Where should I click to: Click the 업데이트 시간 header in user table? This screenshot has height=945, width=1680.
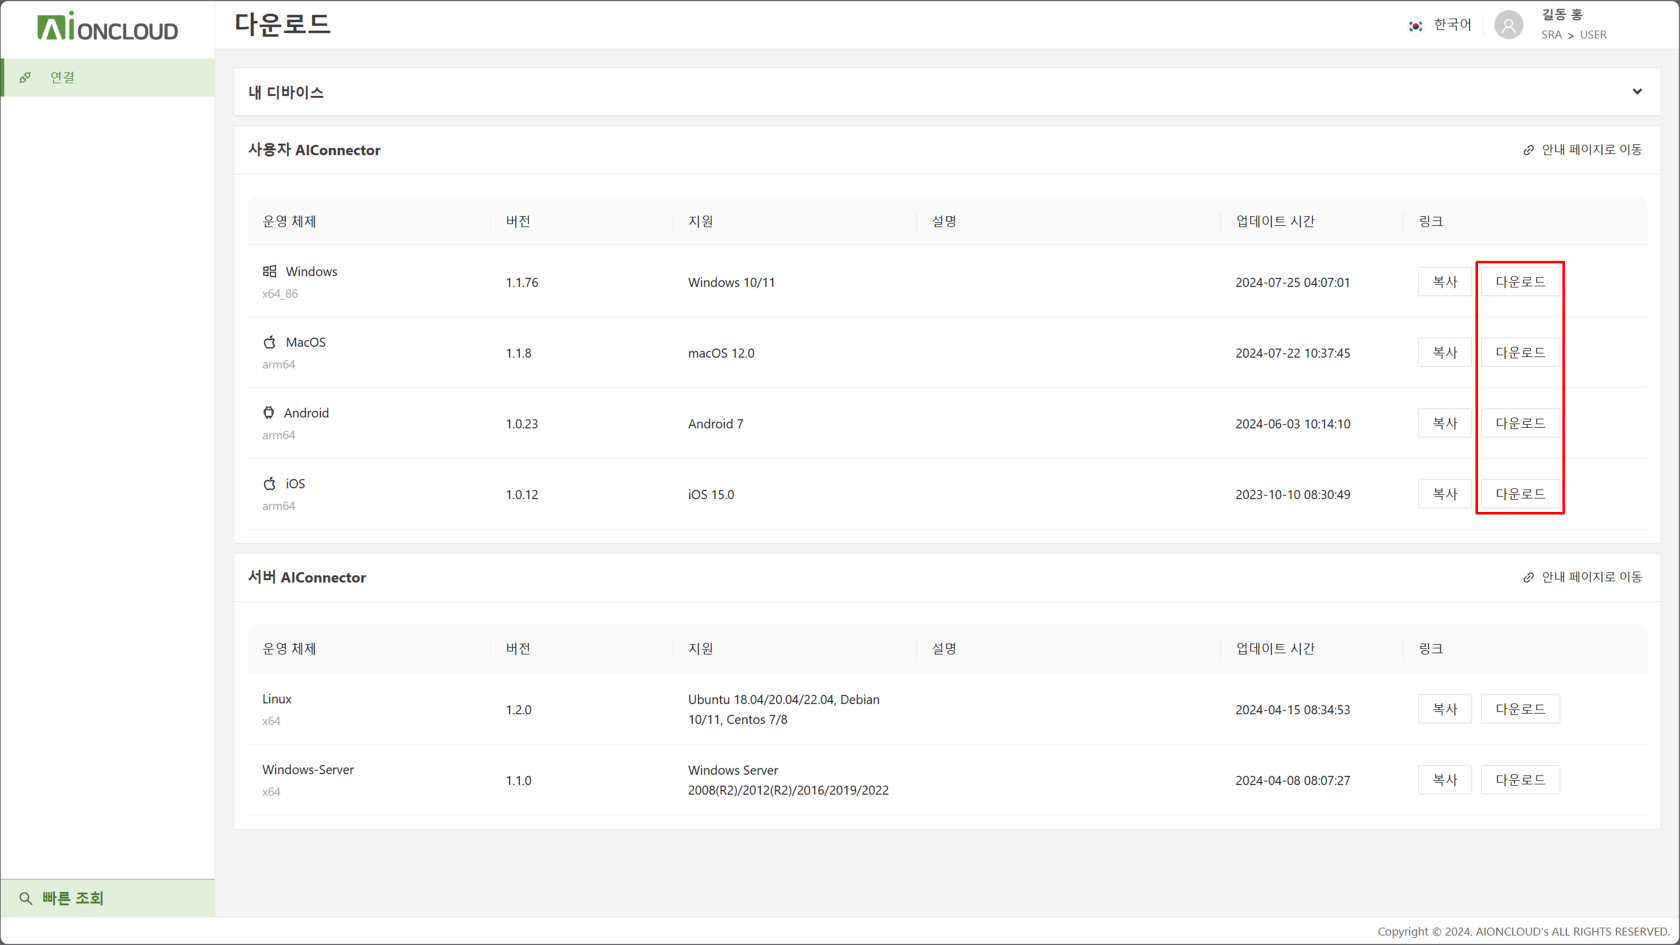tap(1274, 221)
